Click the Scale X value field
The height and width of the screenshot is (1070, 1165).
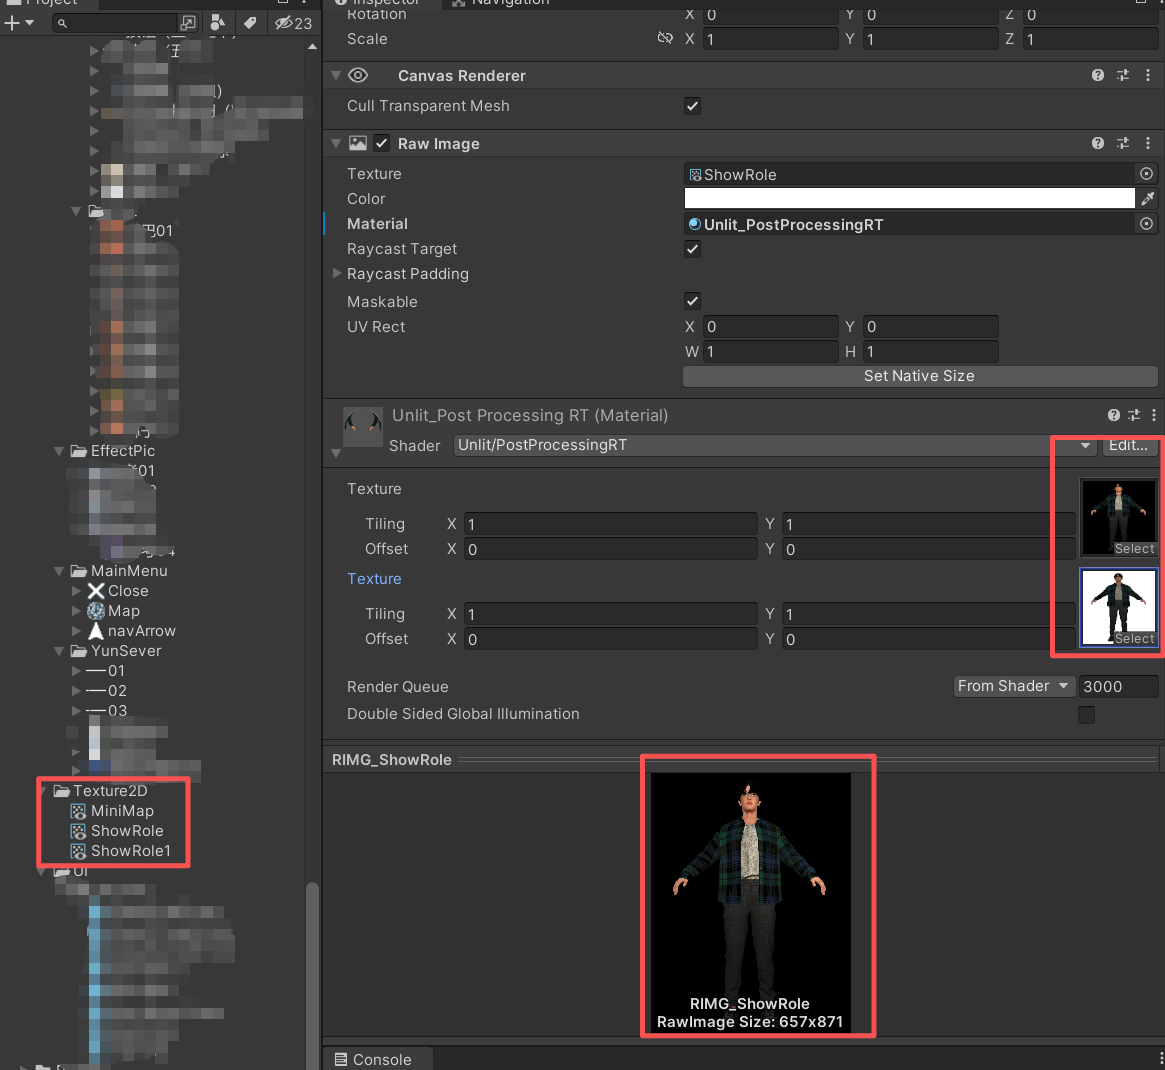click(770, 39)
